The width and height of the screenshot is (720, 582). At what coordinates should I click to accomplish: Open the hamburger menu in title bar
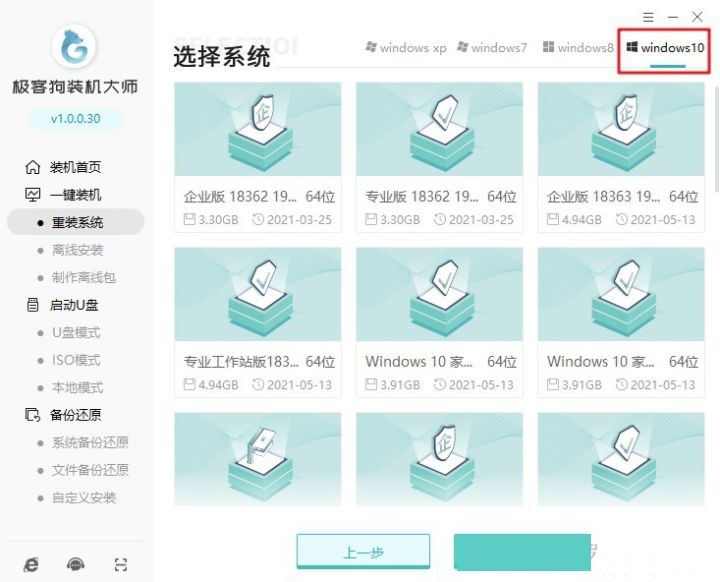pyautogui.click(x=648, y=17)
